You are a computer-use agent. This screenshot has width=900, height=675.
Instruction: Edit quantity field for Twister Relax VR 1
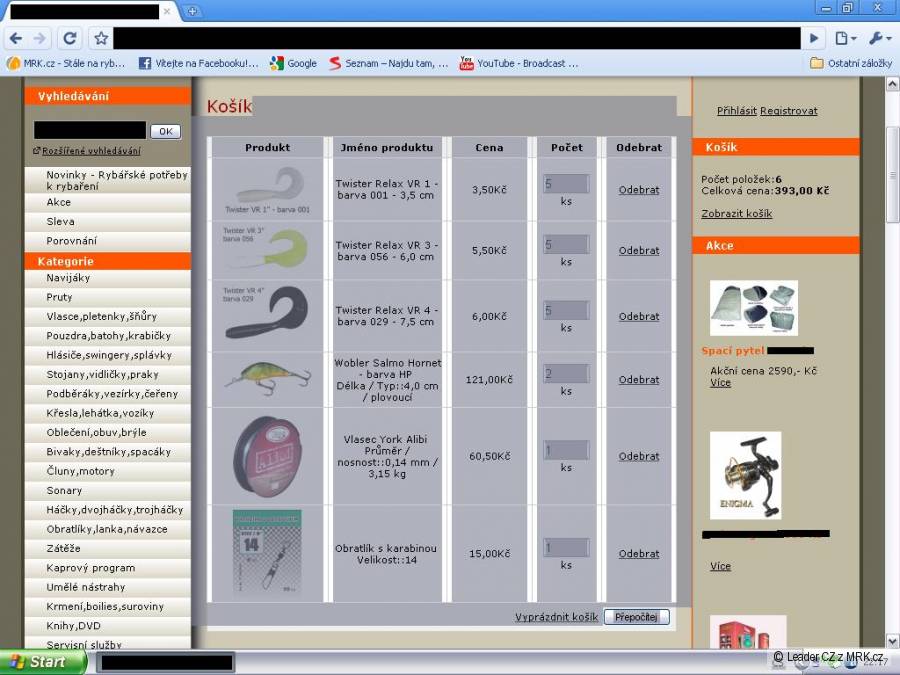(x=566, y=184)
